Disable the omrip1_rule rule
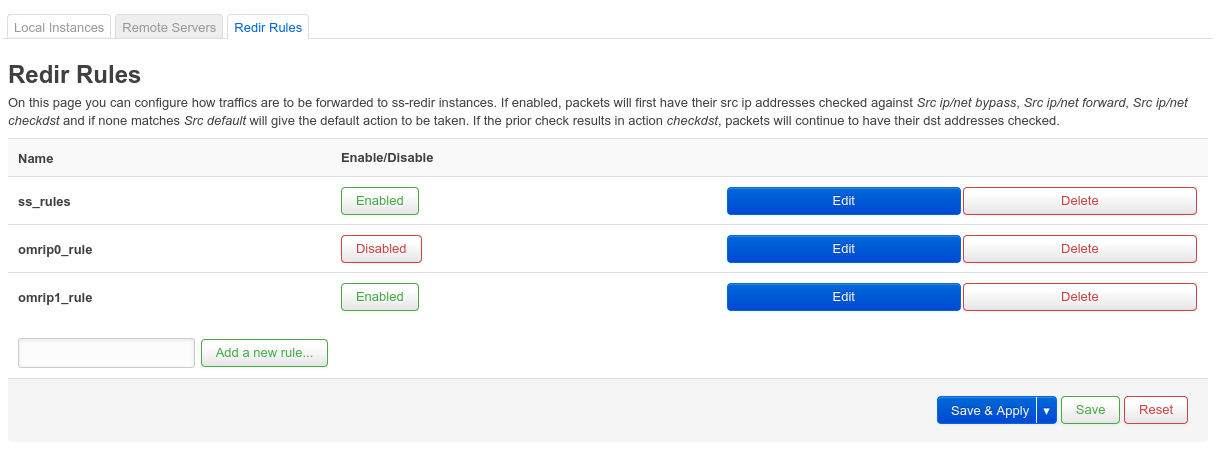This screenshot has width=1216, height=455. [x=379, y=297]
